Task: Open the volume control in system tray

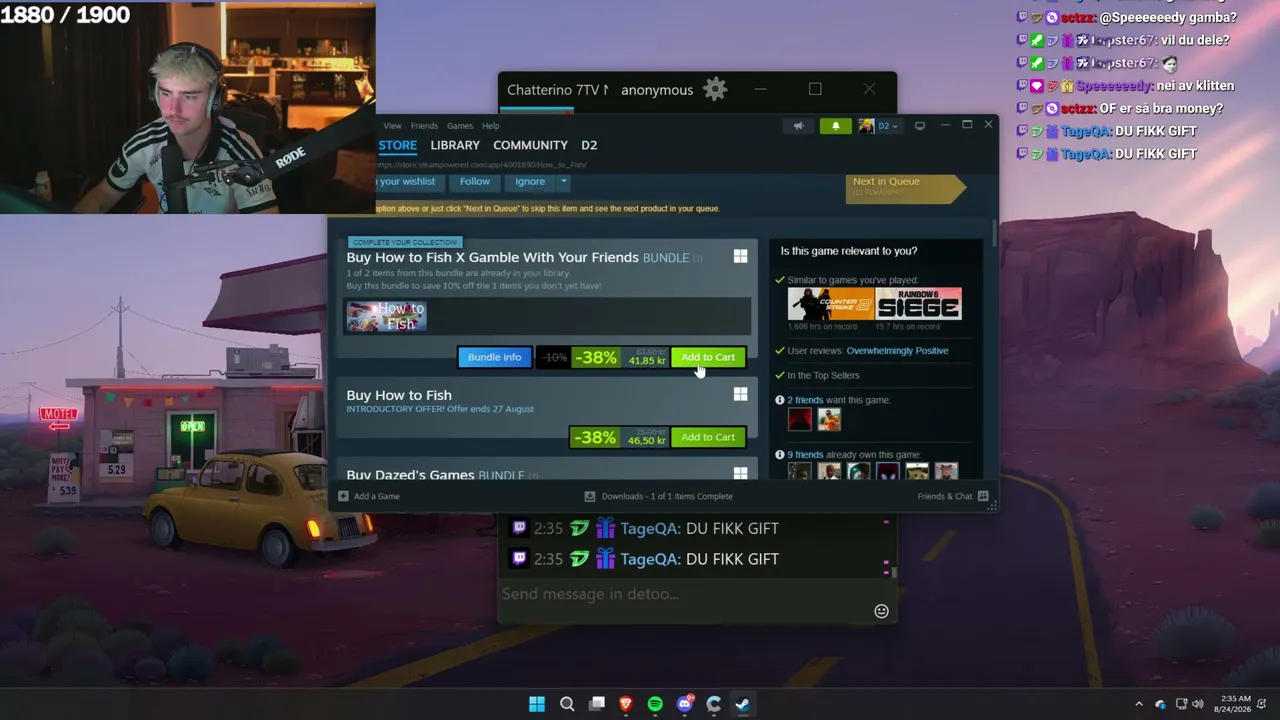Action: coord(1198,704)
